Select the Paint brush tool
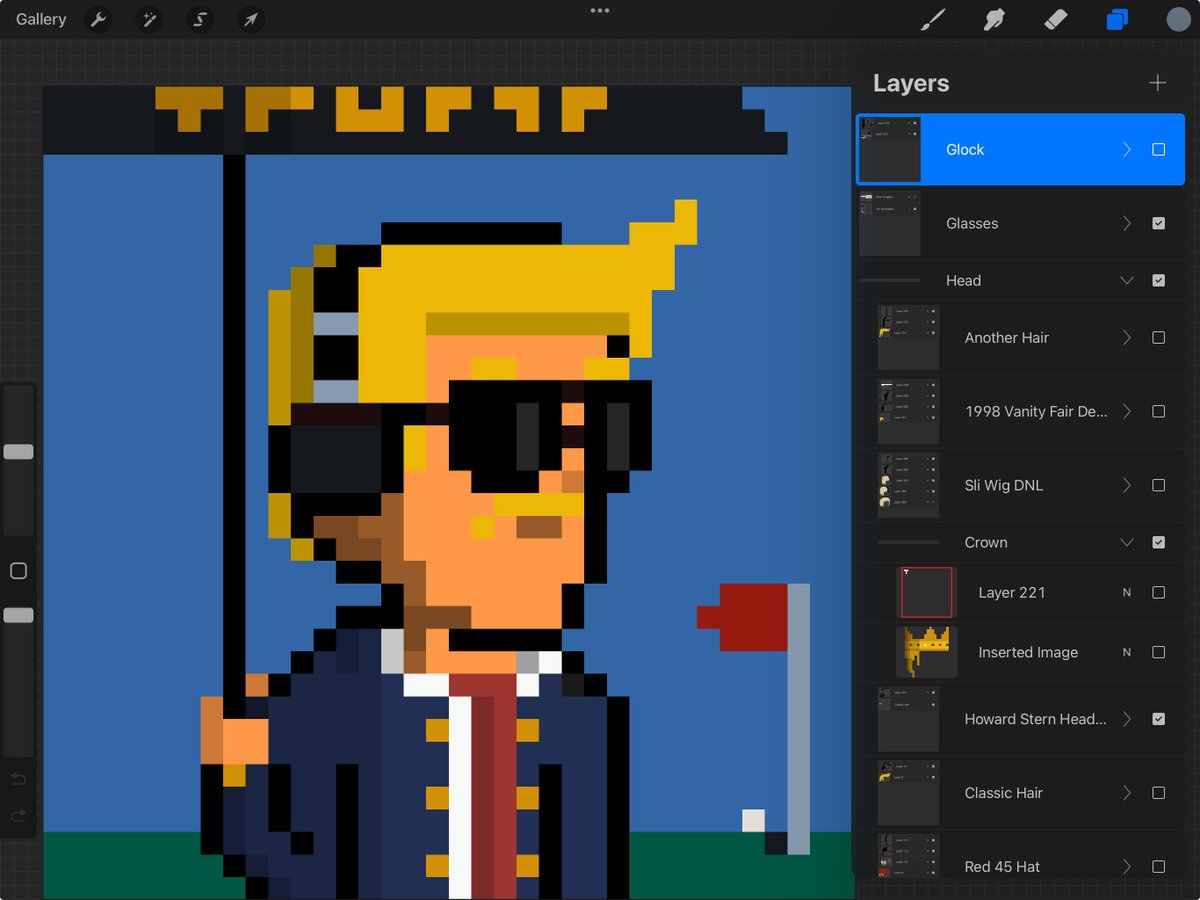The width and height of the screenshot is (1200, 900). pyautogui.click(x=932, y=19)
